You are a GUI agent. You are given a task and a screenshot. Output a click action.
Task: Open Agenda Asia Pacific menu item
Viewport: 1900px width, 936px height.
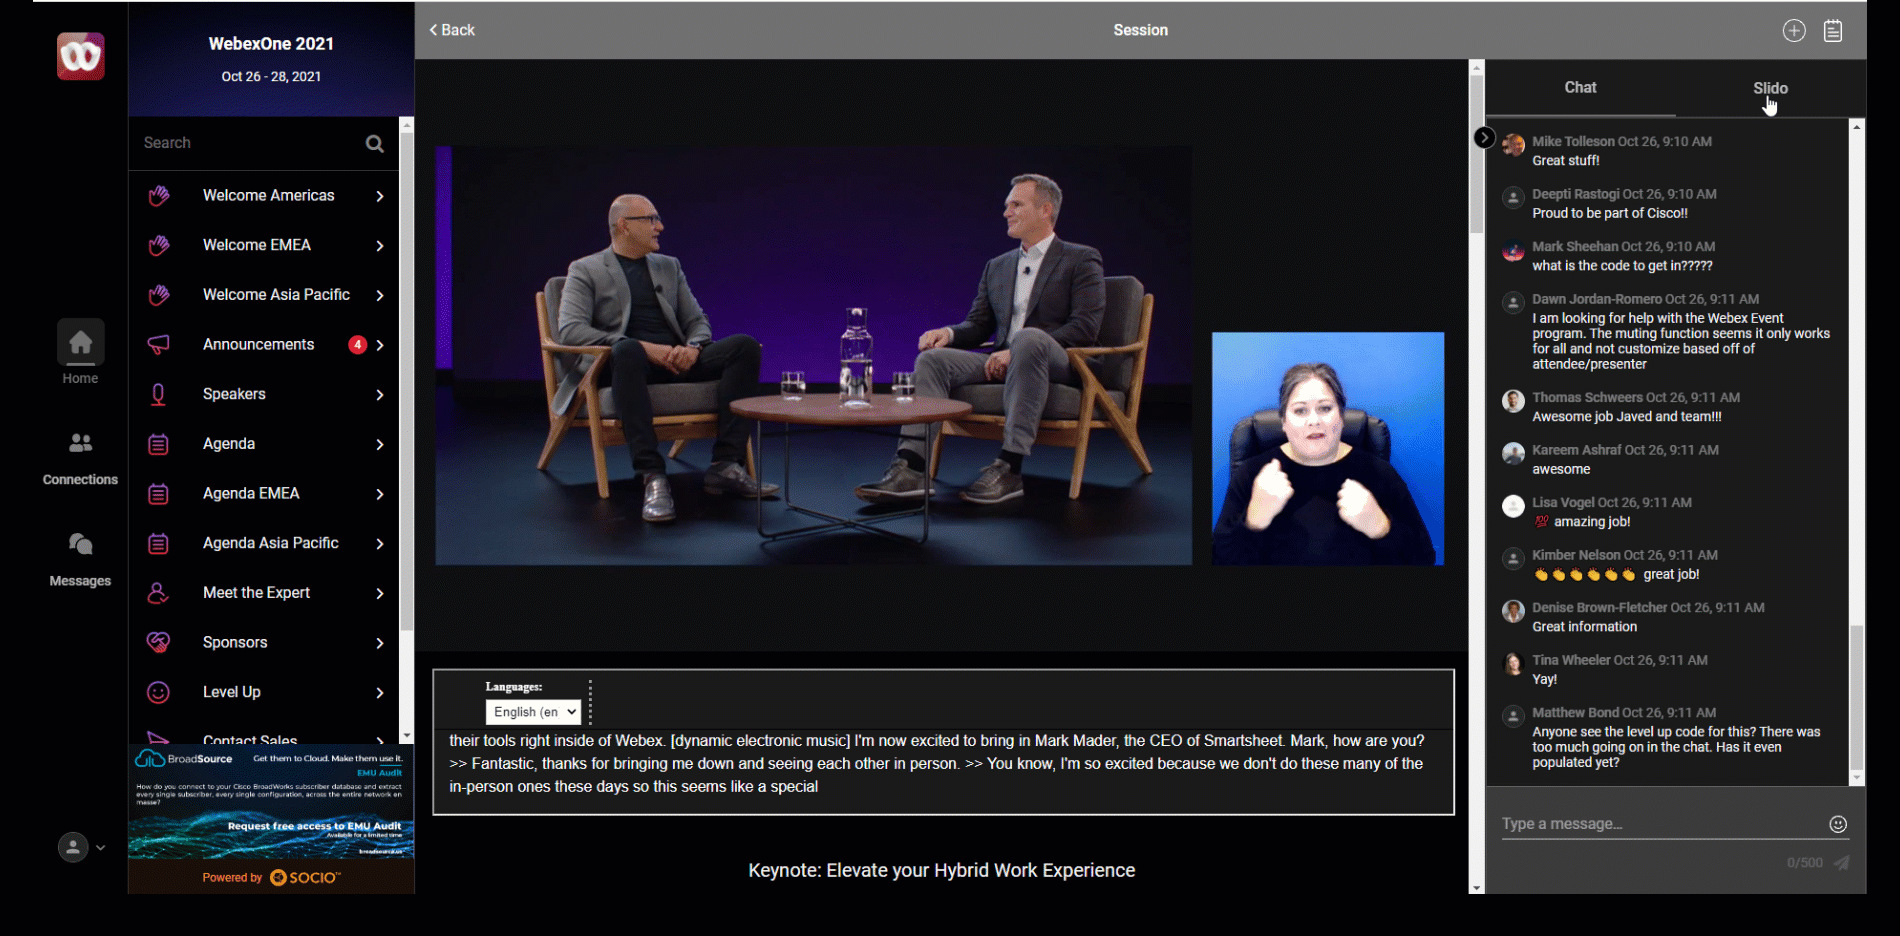pos(264,543)
